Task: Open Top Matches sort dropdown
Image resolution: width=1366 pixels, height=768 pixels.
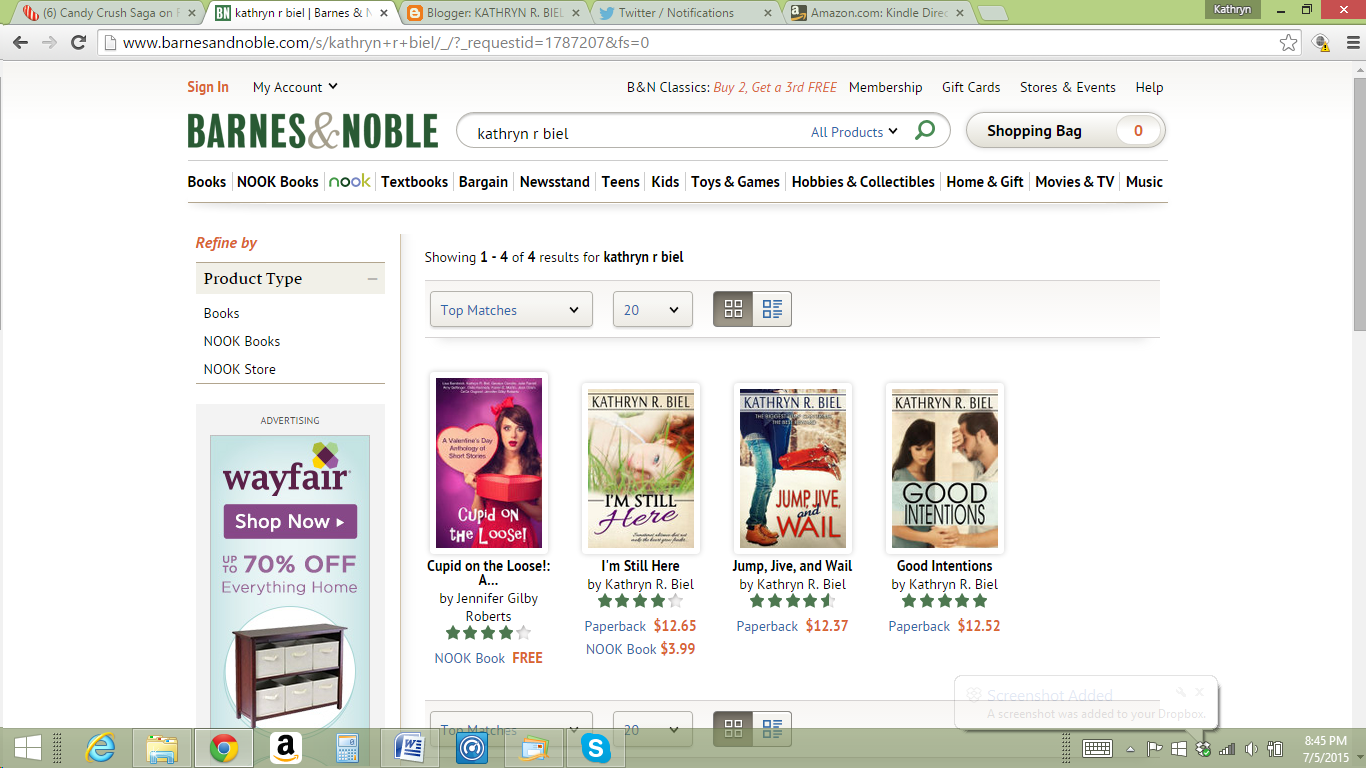Action: [511, 309]
